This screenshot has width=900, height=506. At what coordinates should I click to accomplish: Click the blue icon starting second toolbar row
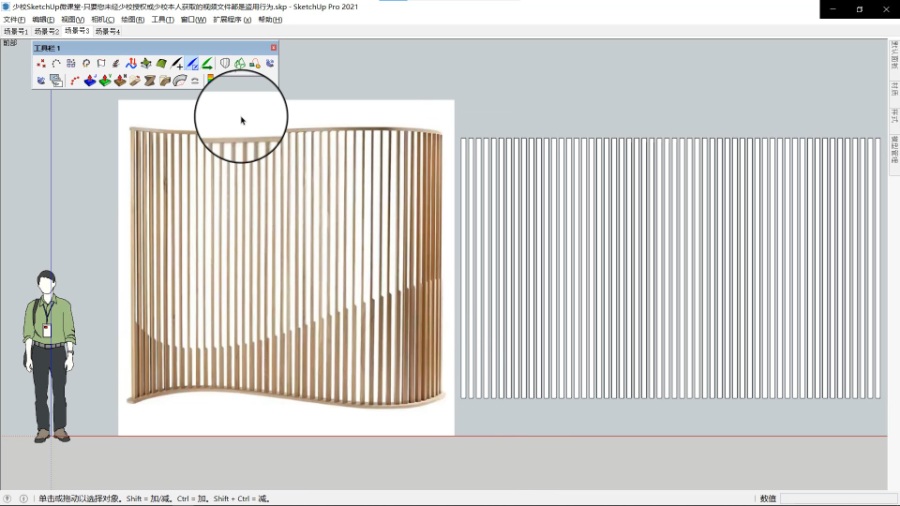pos(41,81)
